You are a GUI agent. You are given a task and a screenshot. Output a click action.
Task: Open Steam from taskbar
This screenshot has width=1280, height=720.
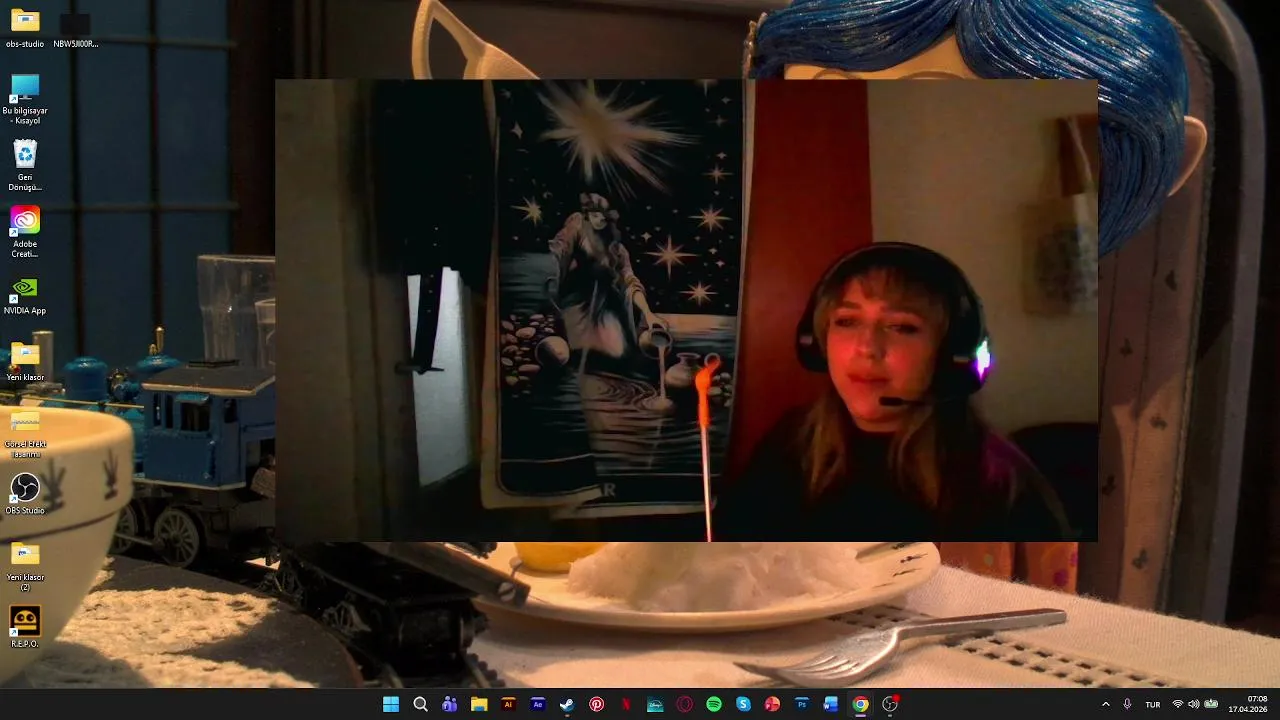click(x=567, y=704)
